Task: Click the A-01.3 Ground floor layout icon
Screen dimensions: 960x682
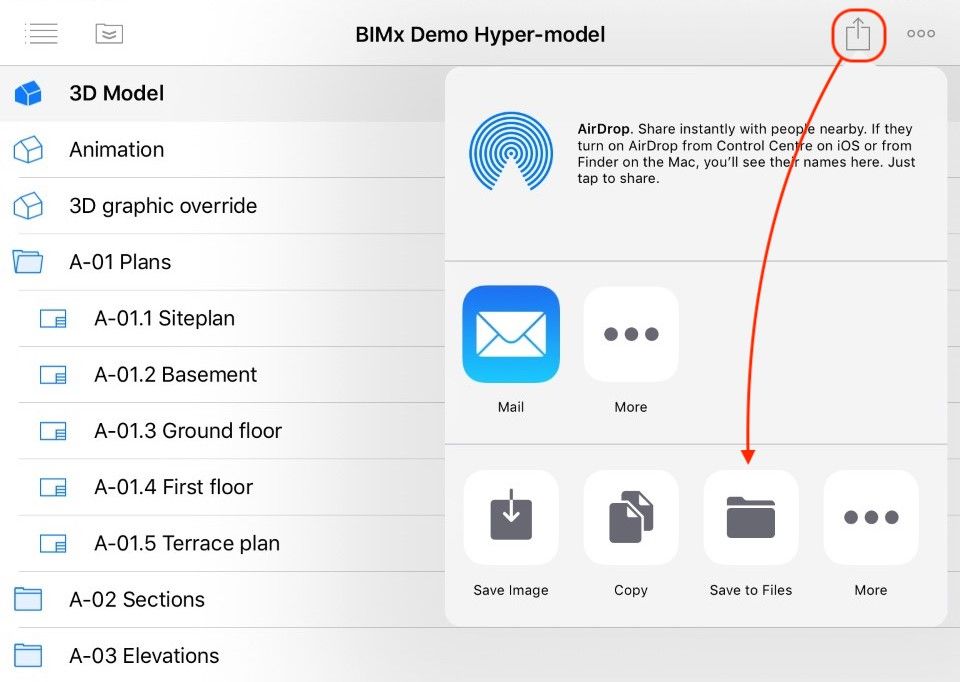Action: click(53, 431)
